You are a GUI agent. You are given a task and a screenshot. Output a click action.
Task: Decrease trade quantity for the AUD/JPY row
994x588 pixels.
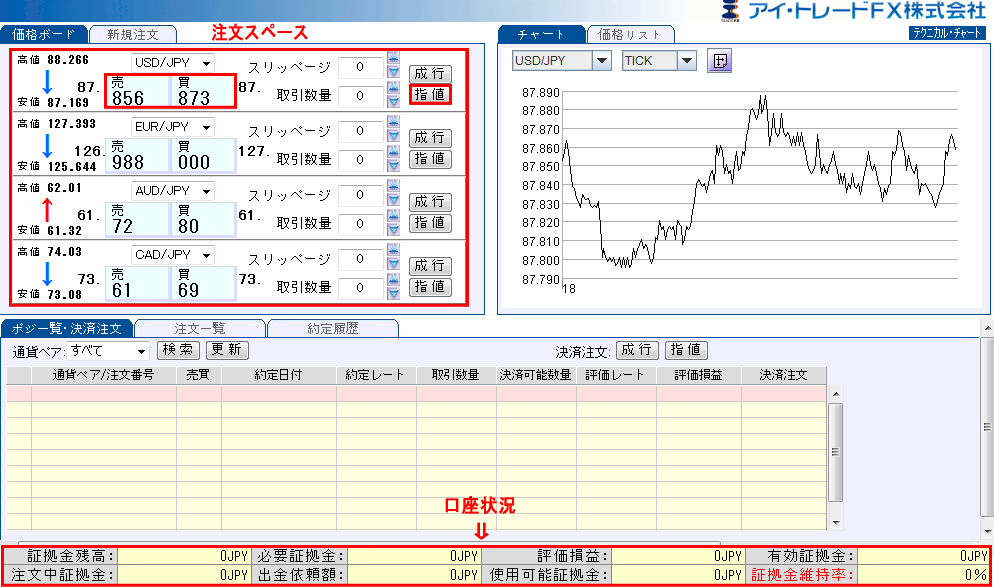point(394,228)
